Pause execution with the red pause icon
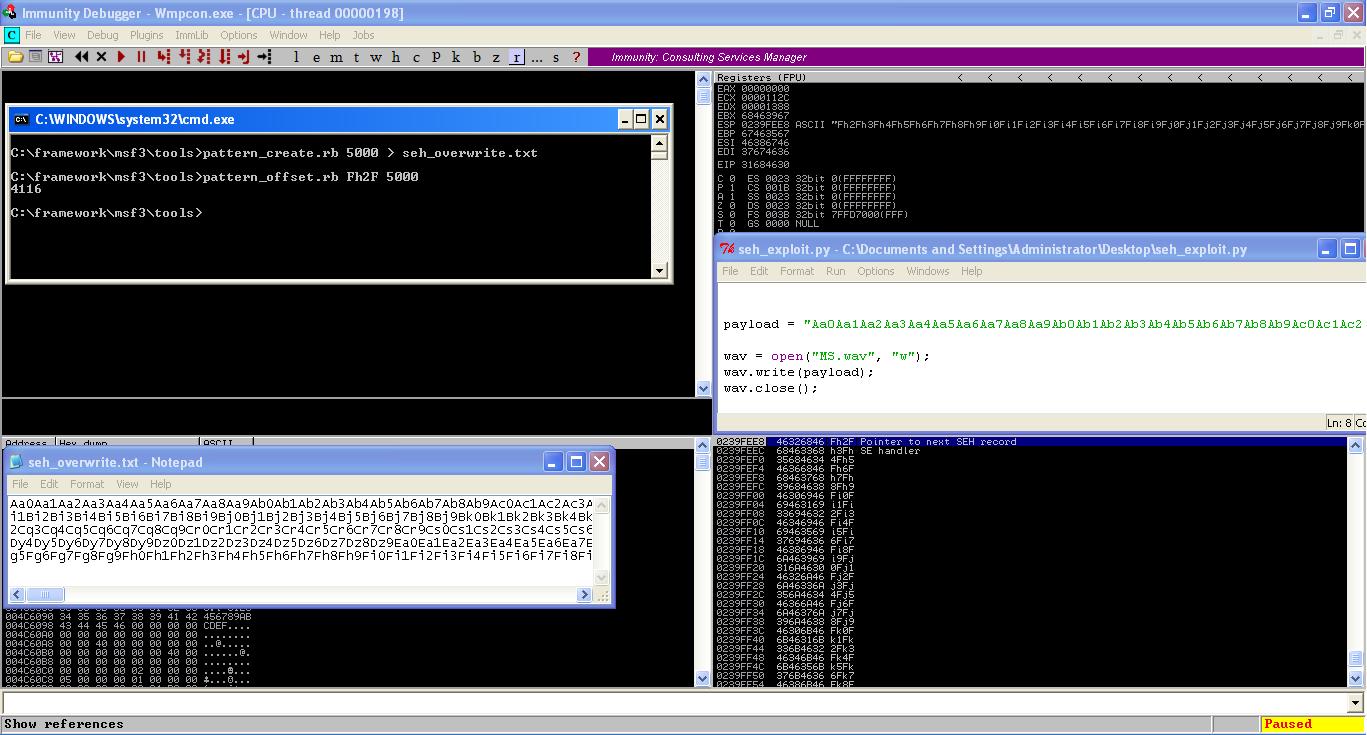 (141, 57)
